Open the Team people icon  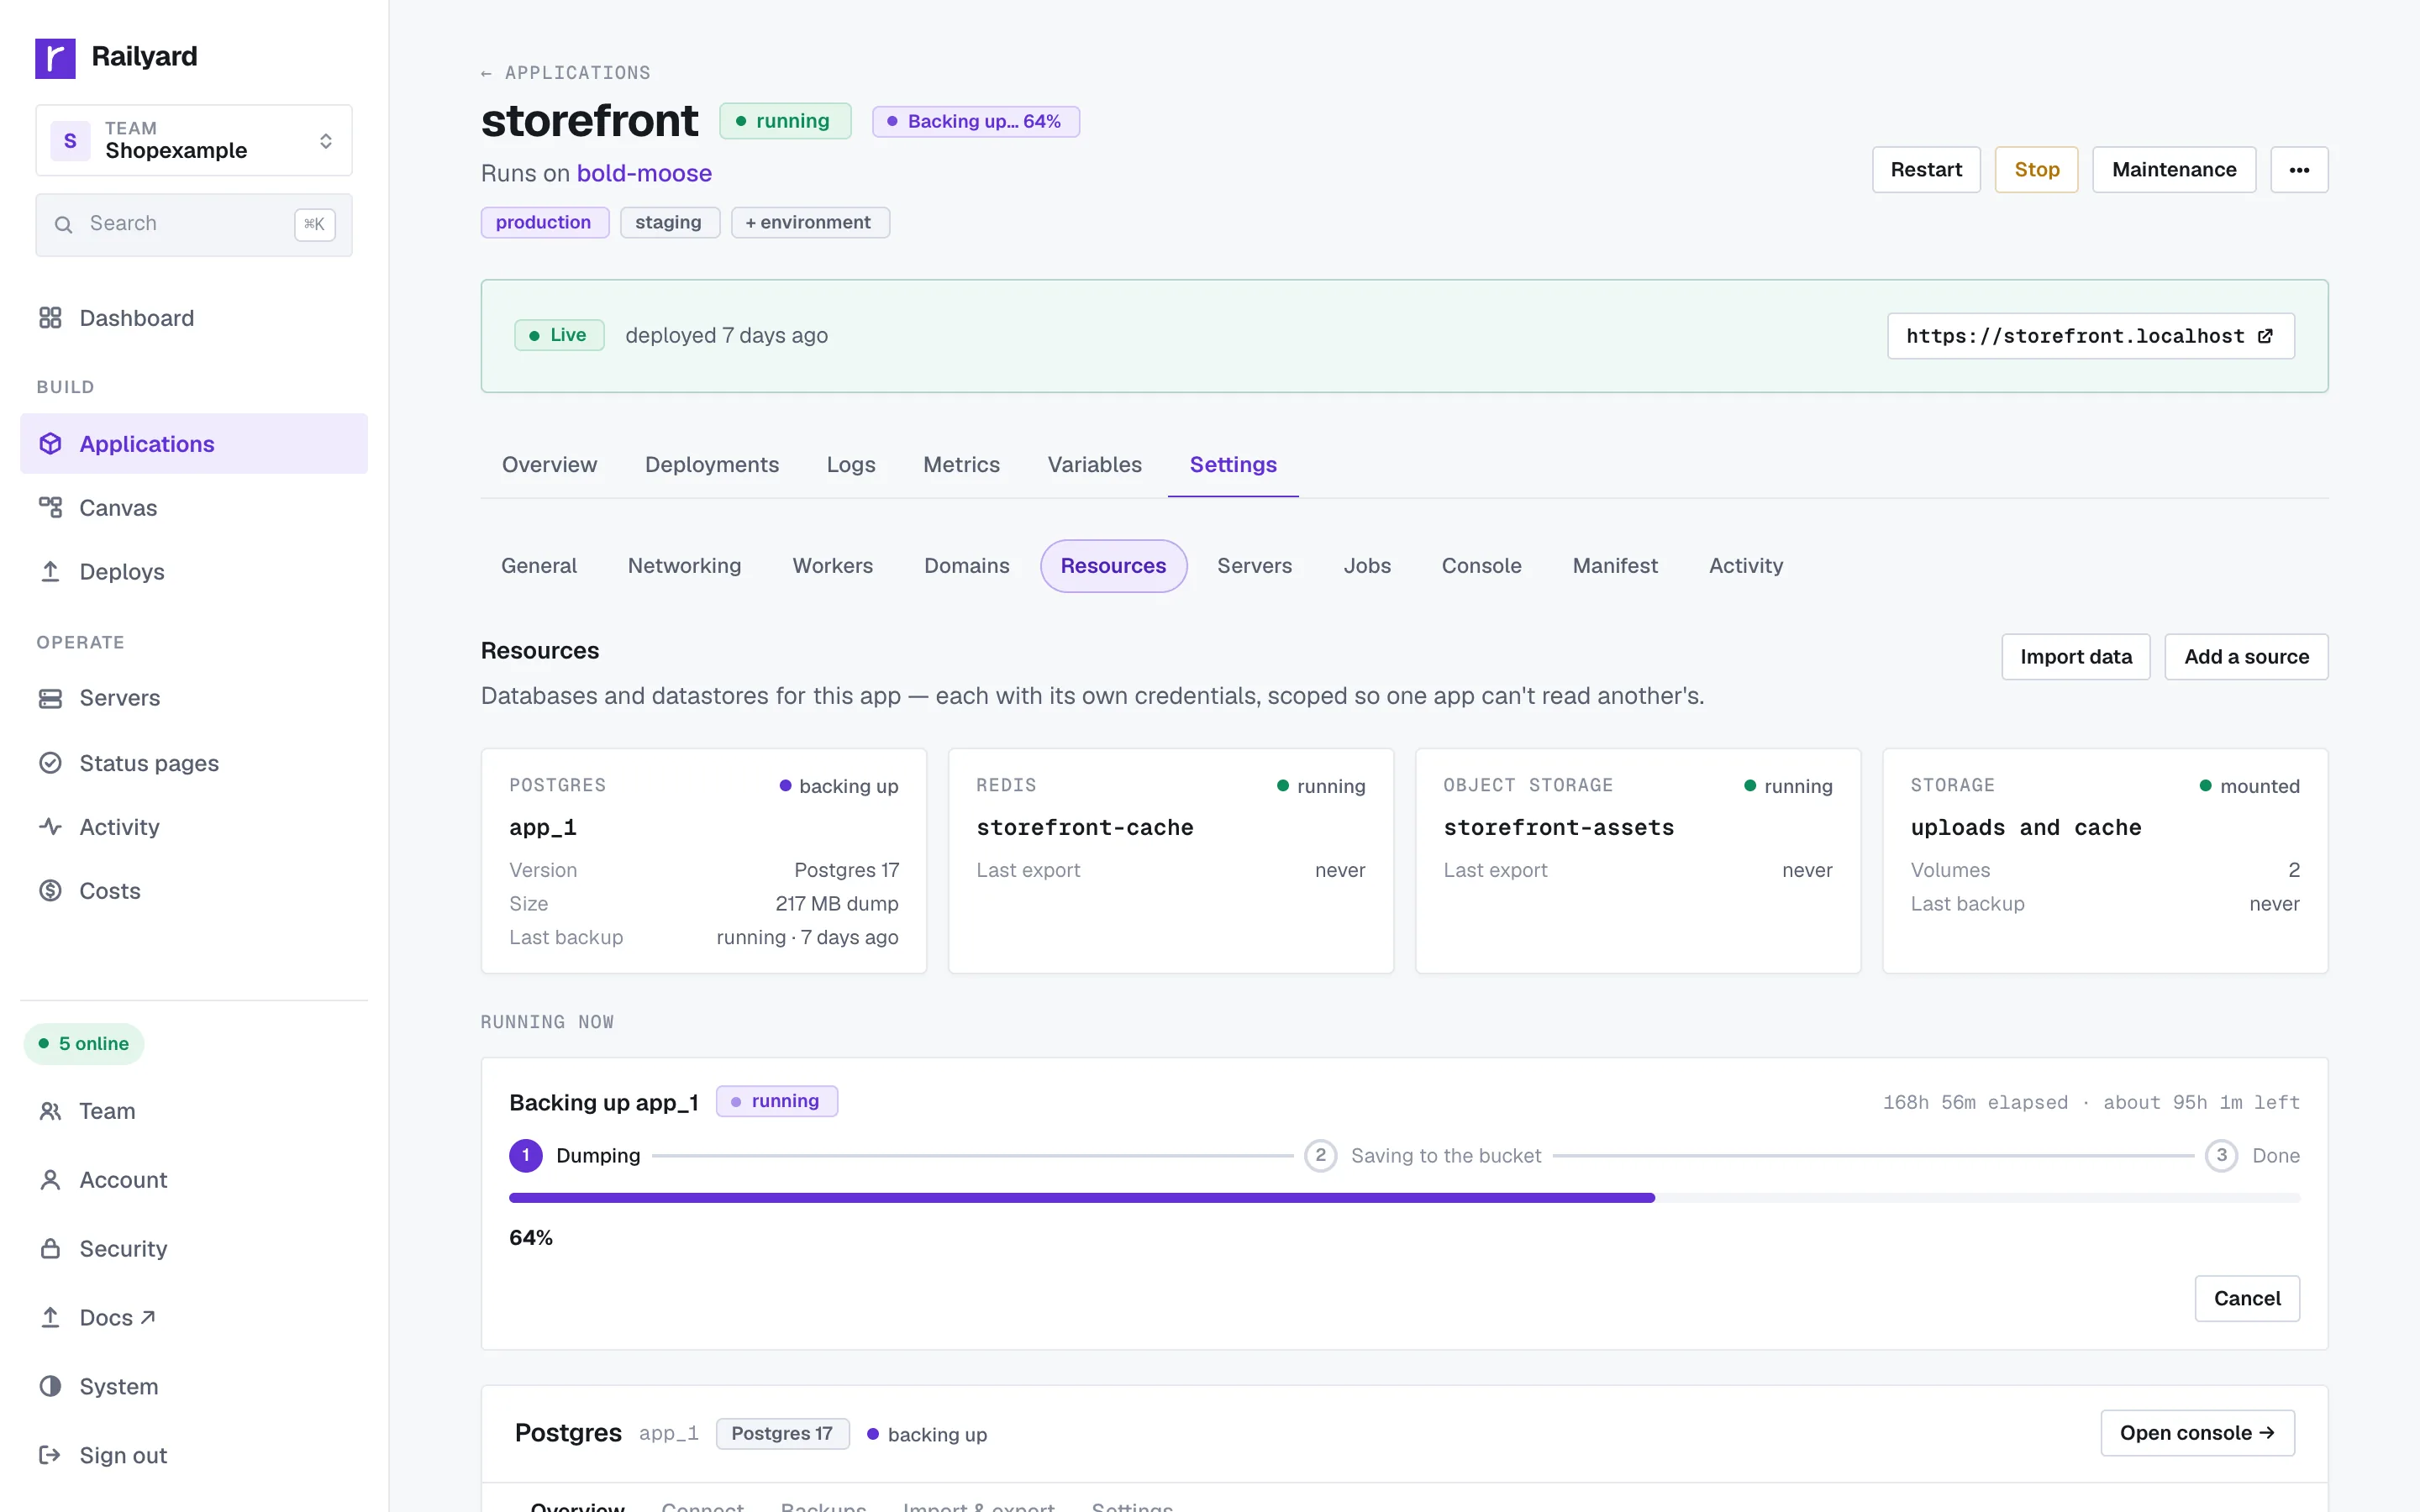50,1111
